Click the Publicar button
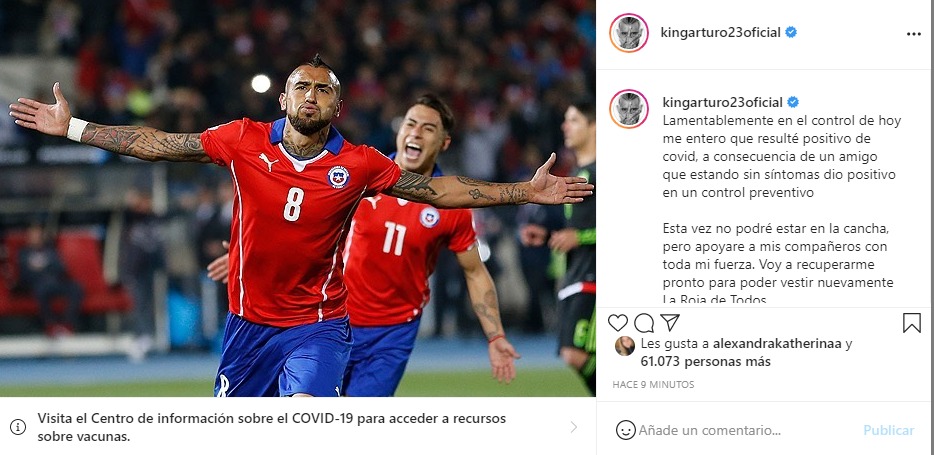The image size is (934, 455). 889,431
